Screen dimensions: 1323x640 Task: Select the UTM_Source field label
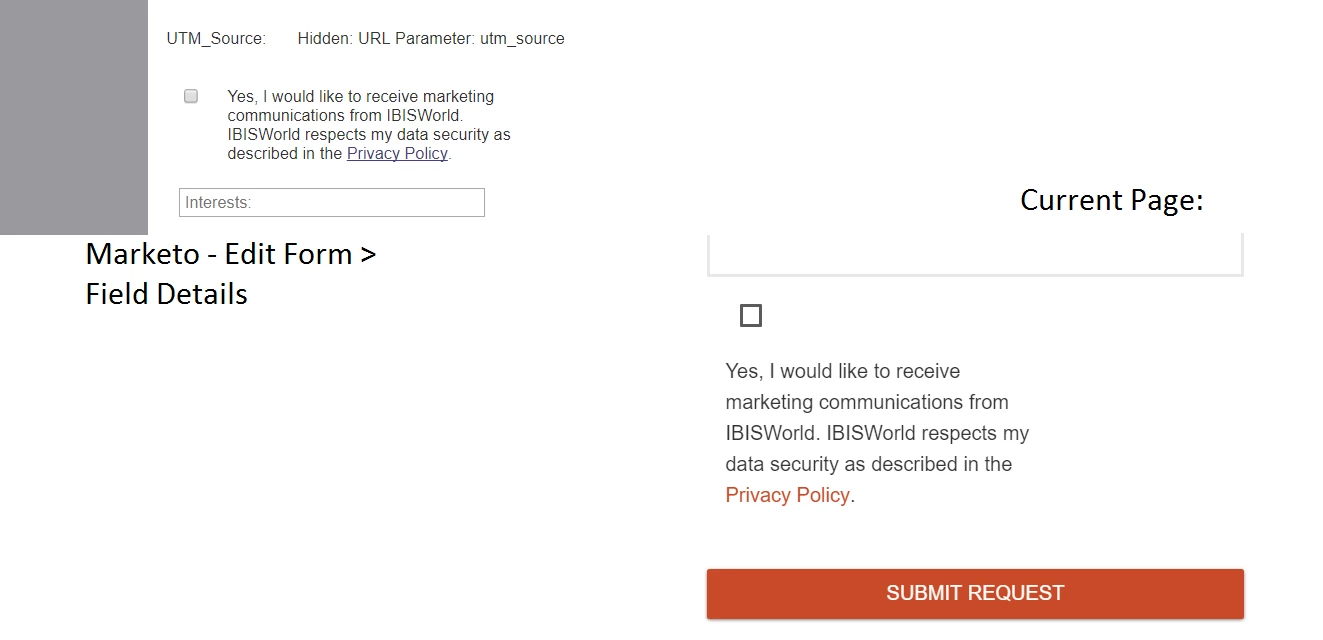point(216,39)
